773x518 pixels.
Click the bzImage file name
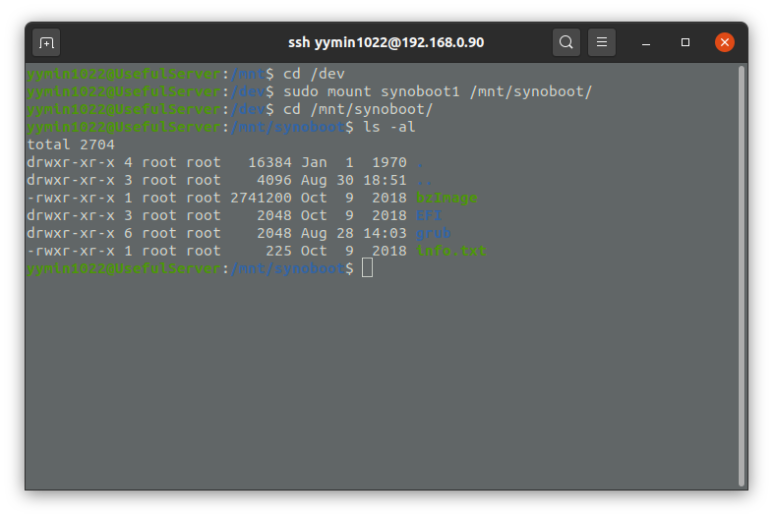coord(447,198)
